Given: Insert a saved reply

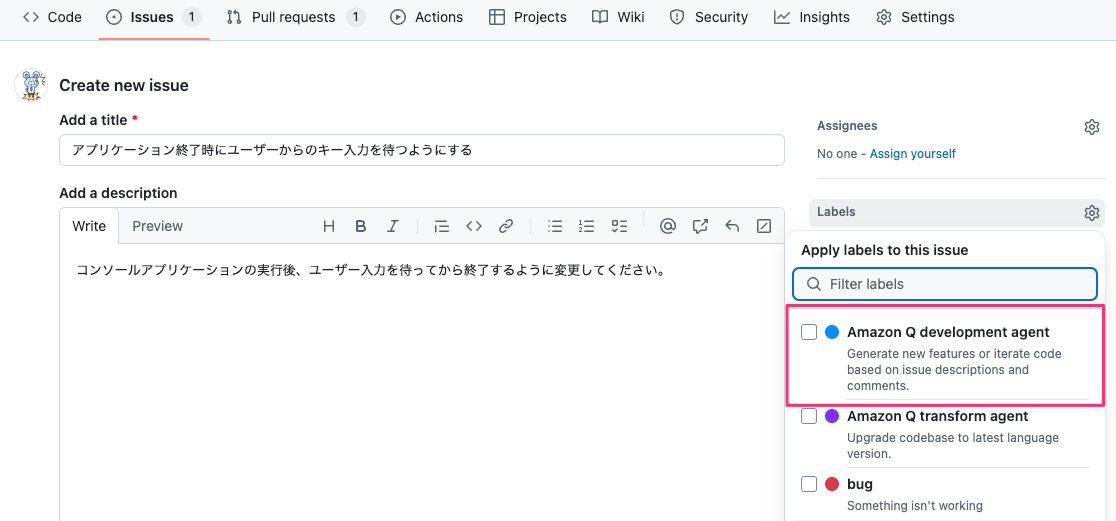Looking at the screenshot, I should 732,226.
